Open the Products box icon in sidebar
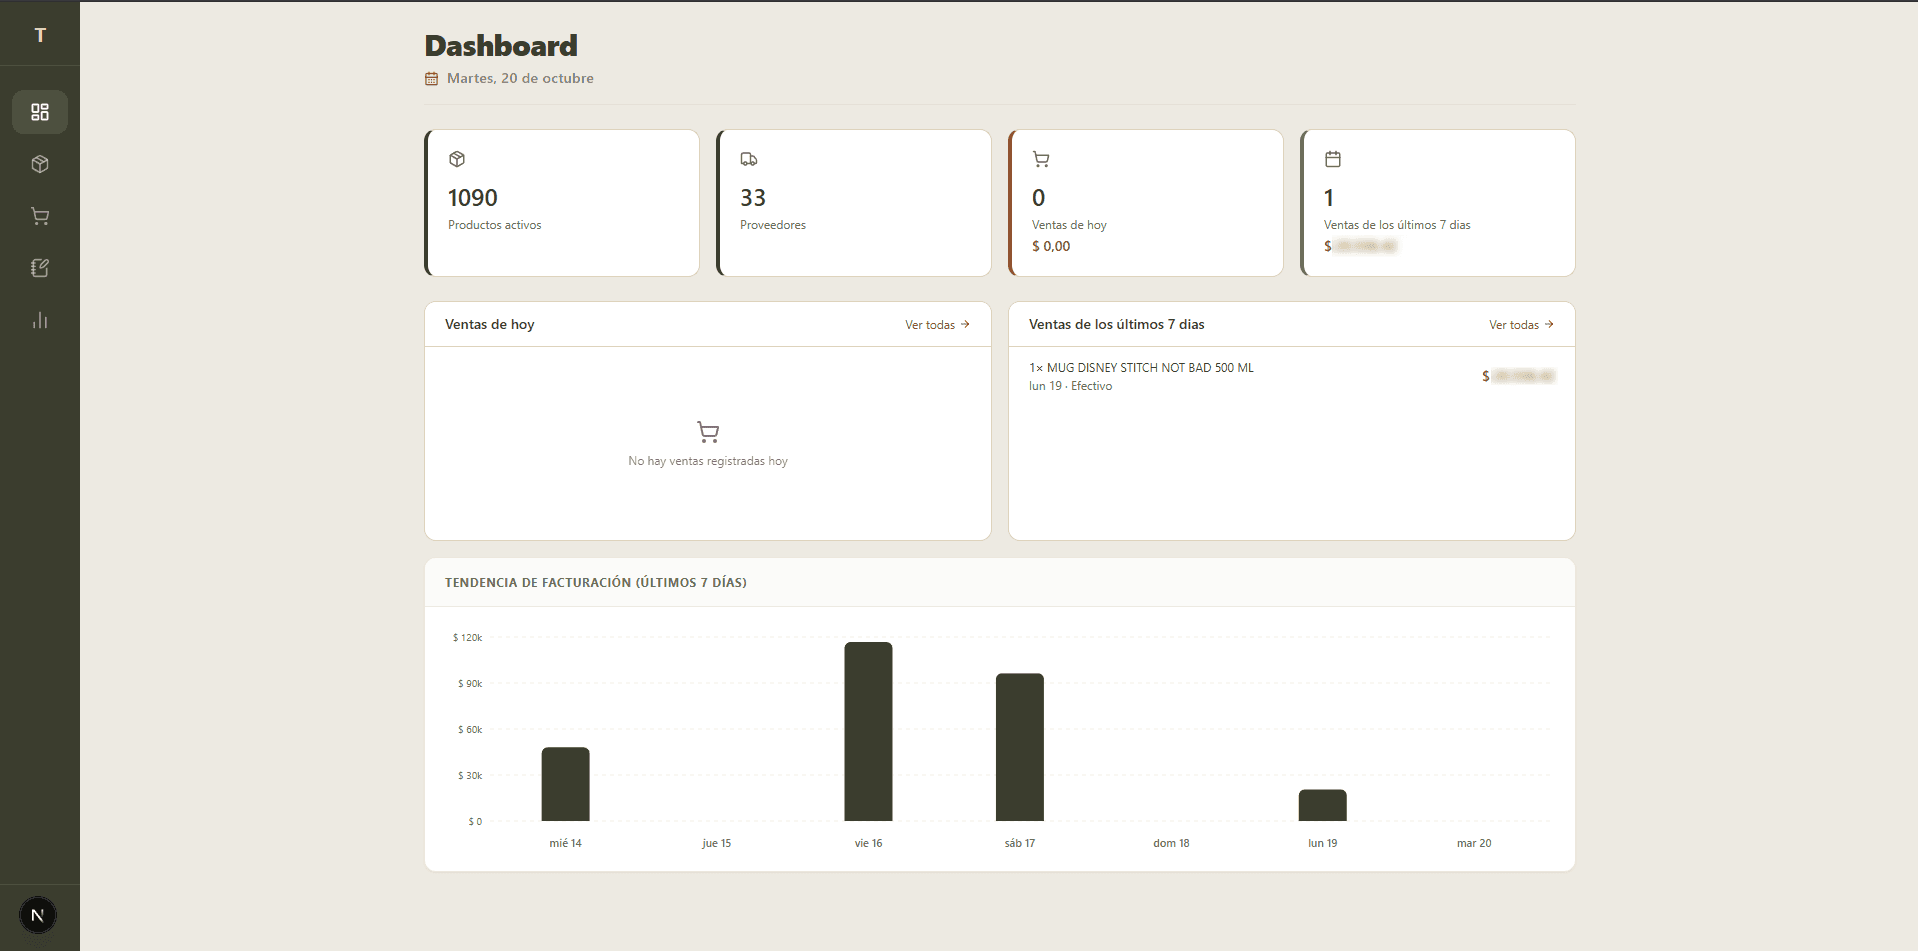Screen dimensions: 1918x951 [40, 164]
